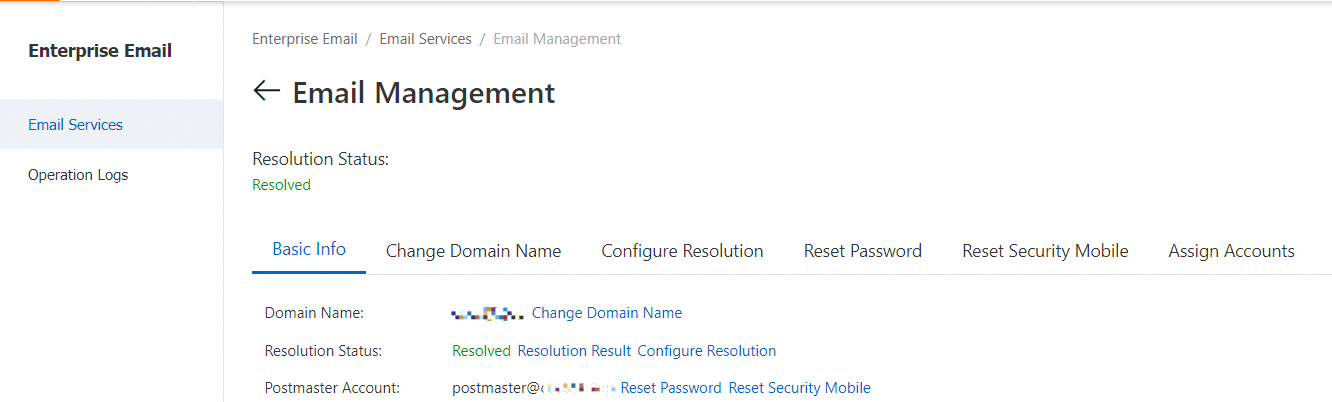1332x402 pixels.
Task: Click Reset Password link beside postmaster account
Action: point(671,388)
